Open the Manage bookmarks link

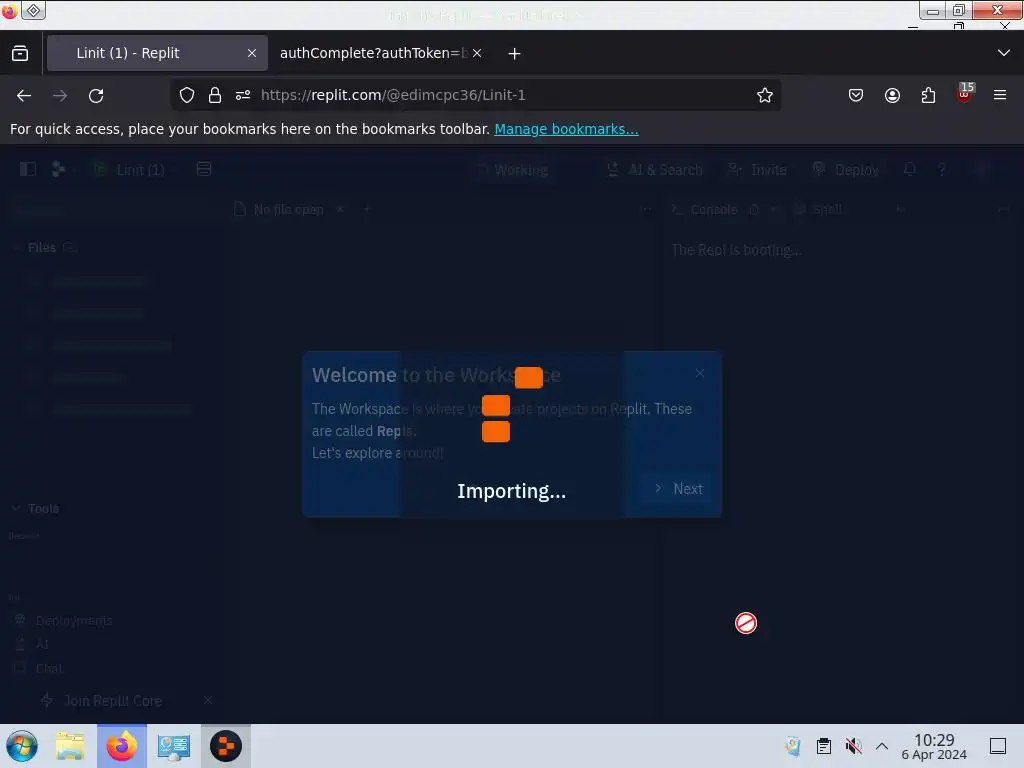click(x=566, y=129)
